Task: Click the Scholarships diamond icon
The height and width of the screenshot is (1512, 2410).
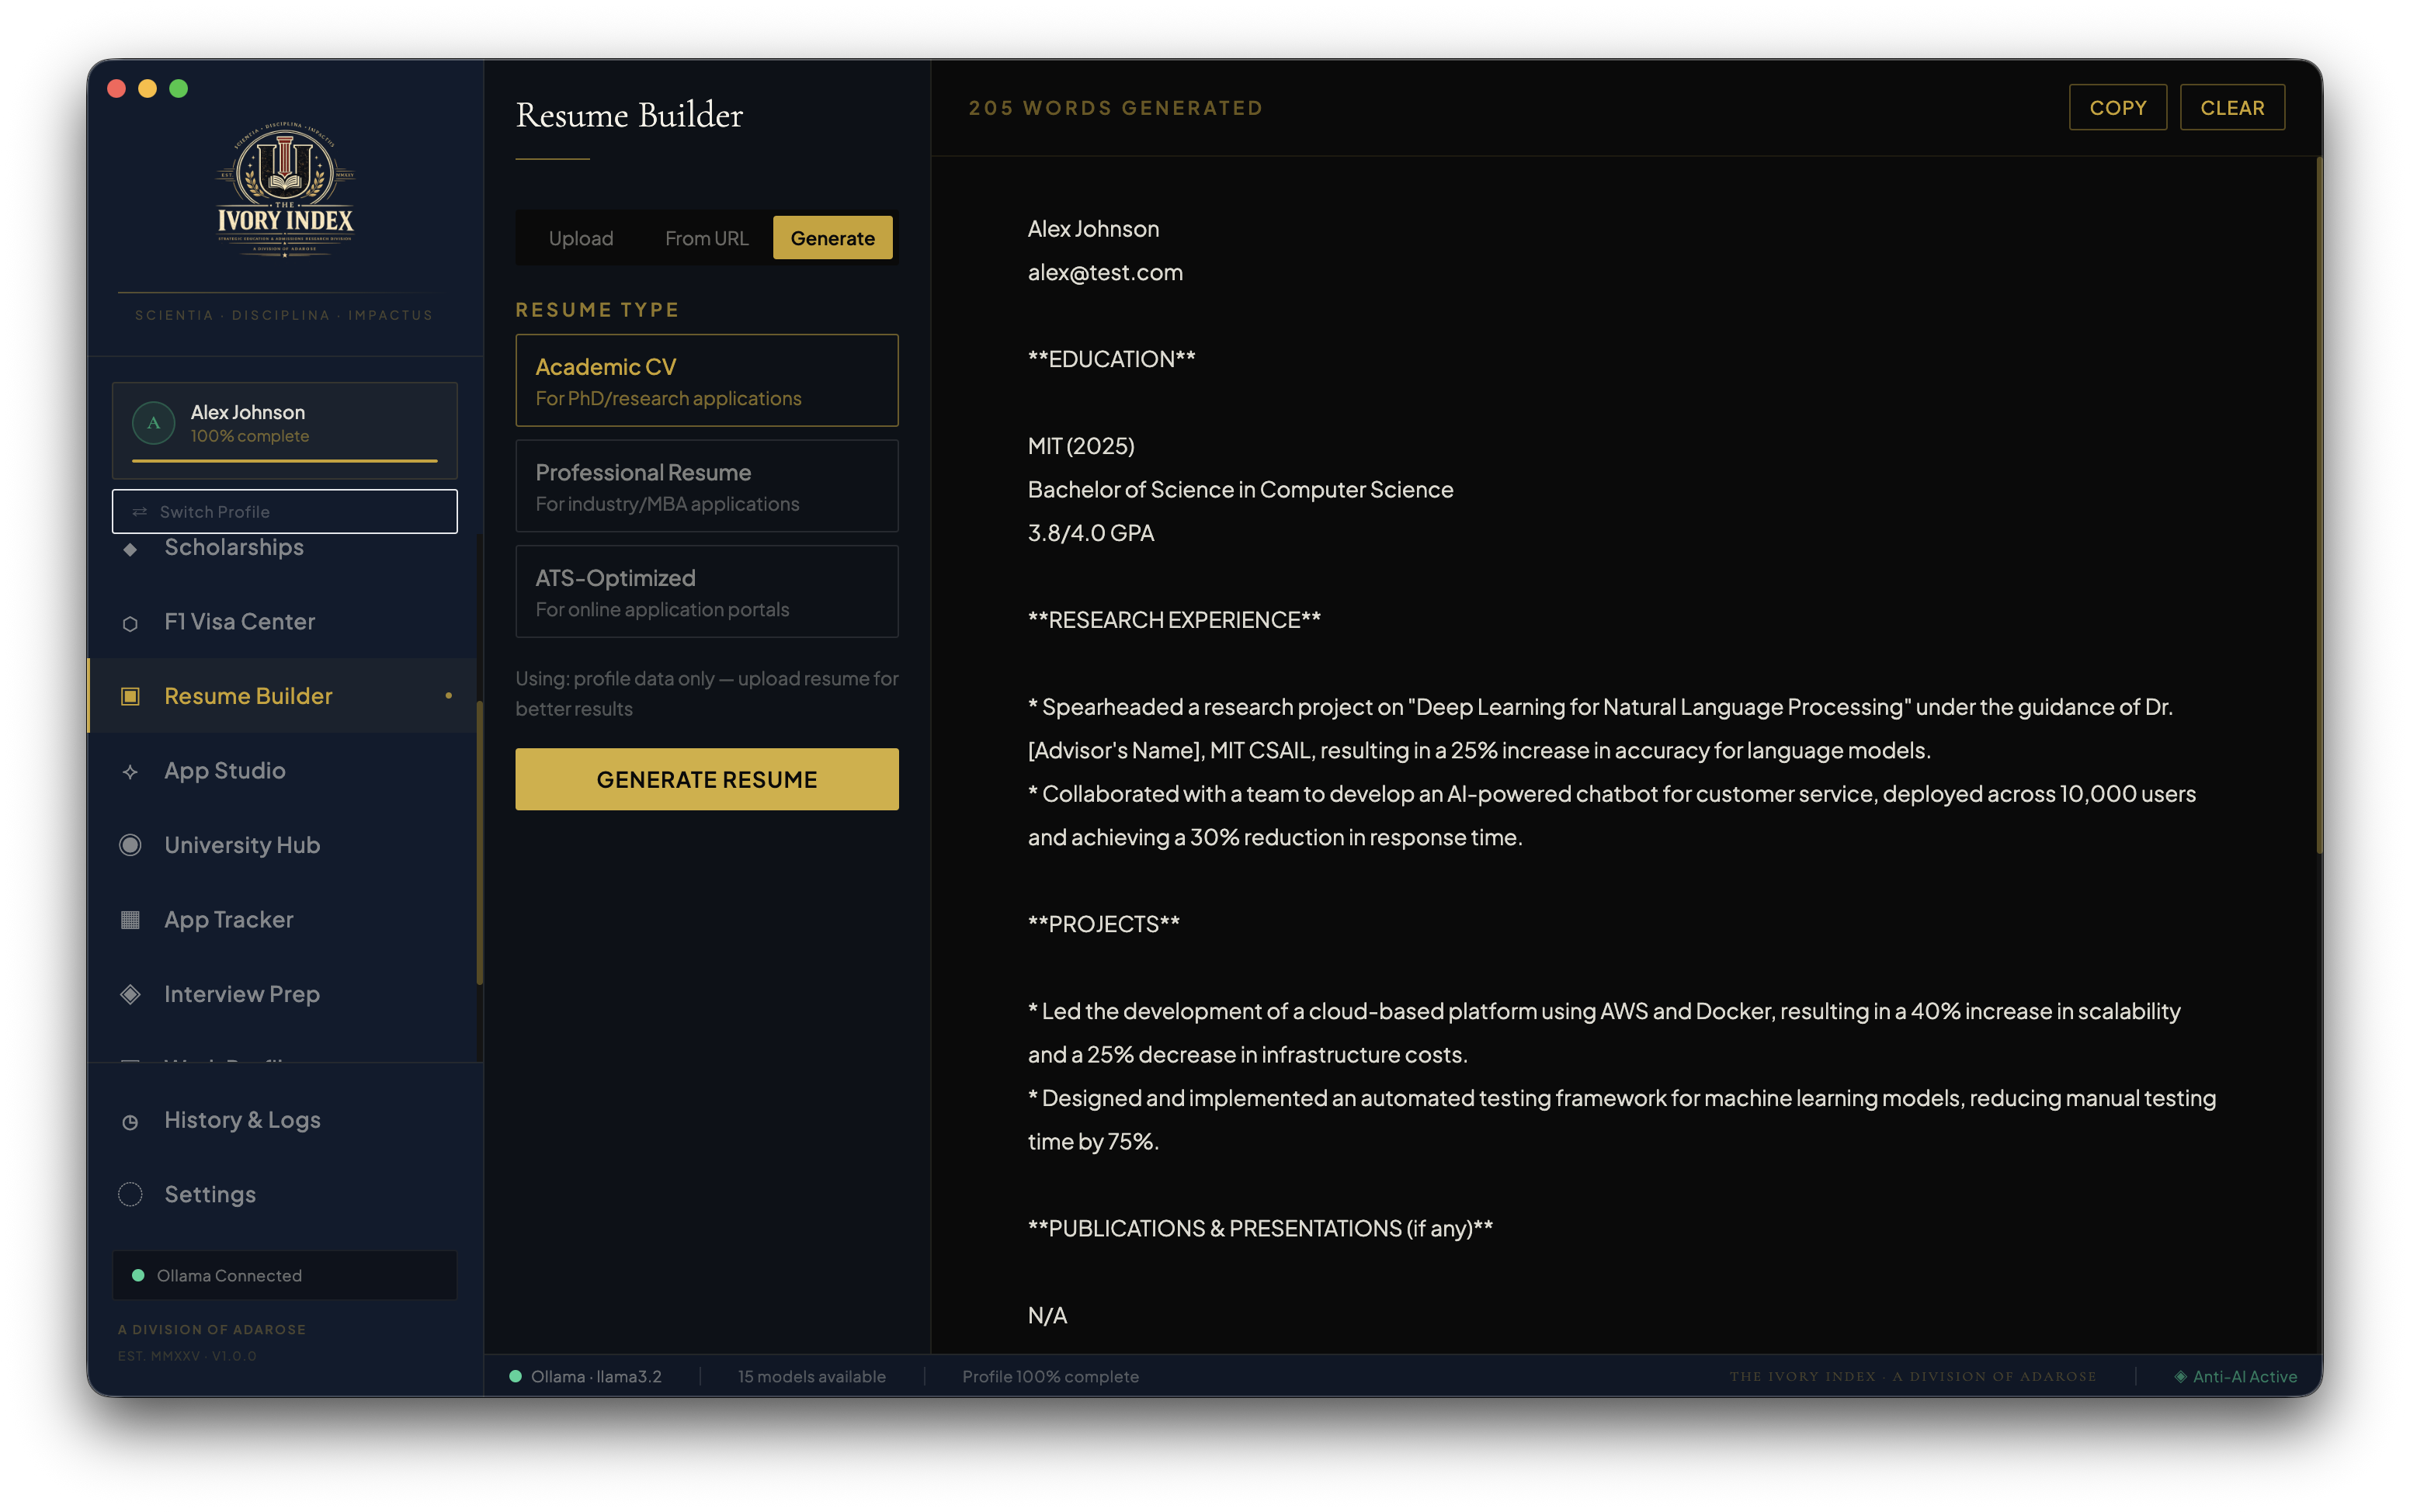Action: (130, 549)
